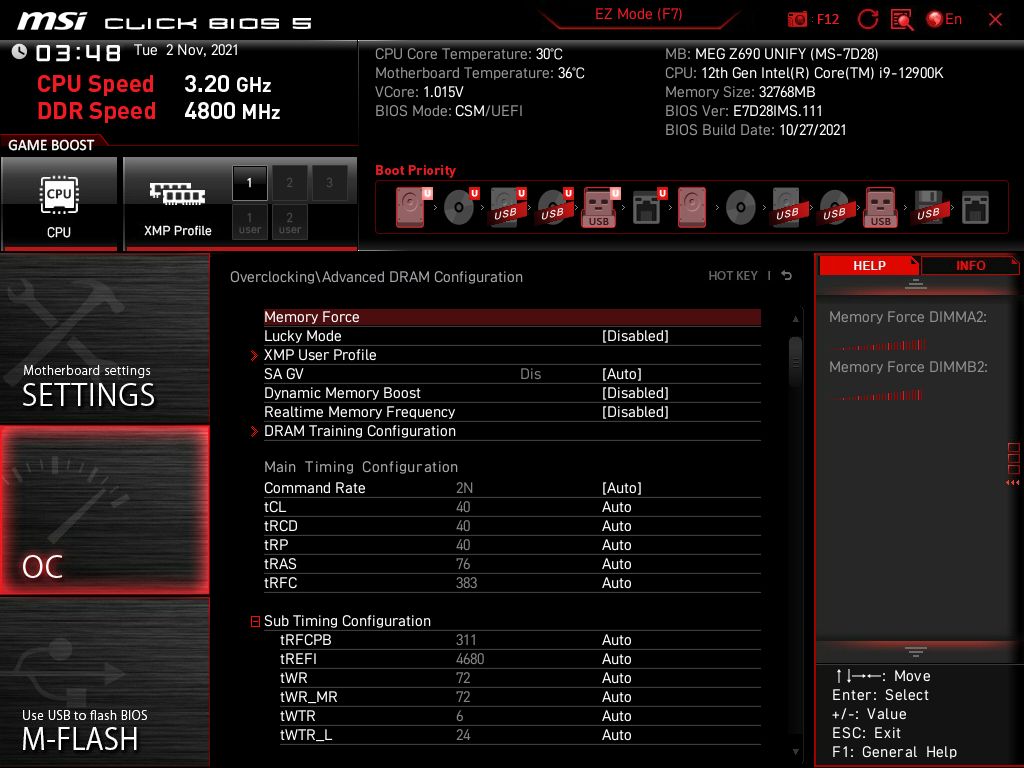Select XMP user profile 2
1024x768 pixels.
289,222
